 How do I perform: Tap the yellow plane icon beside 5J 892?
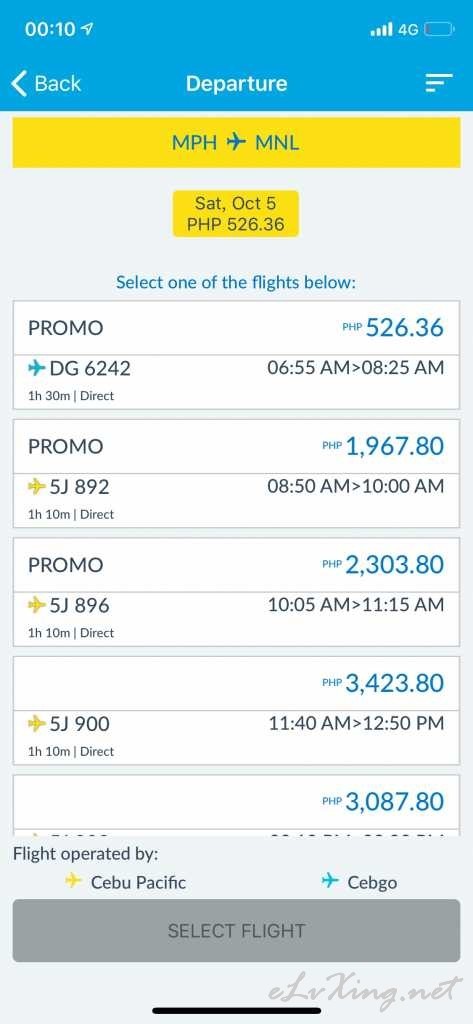[x=37, y=487]
